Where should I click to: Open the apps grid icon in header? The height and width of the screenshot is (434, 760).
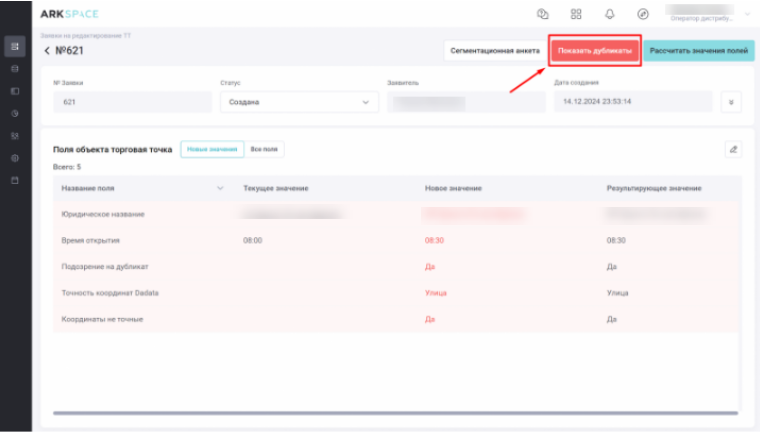tap(576, 14)
